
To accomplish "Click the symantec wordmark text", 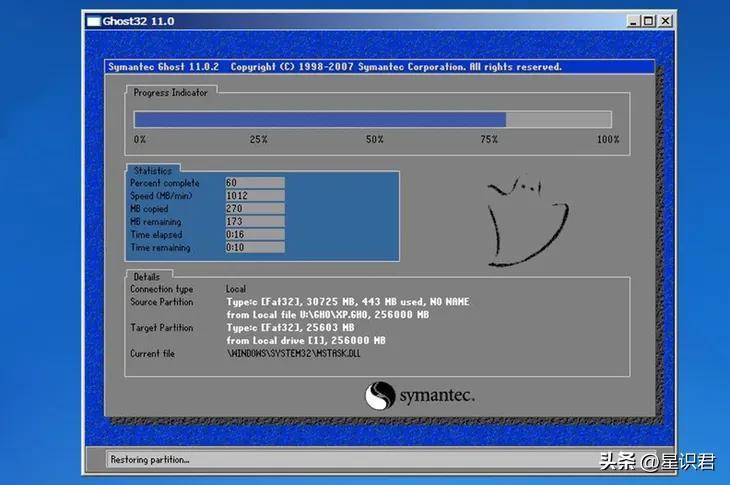I will [x=437, y=396].
